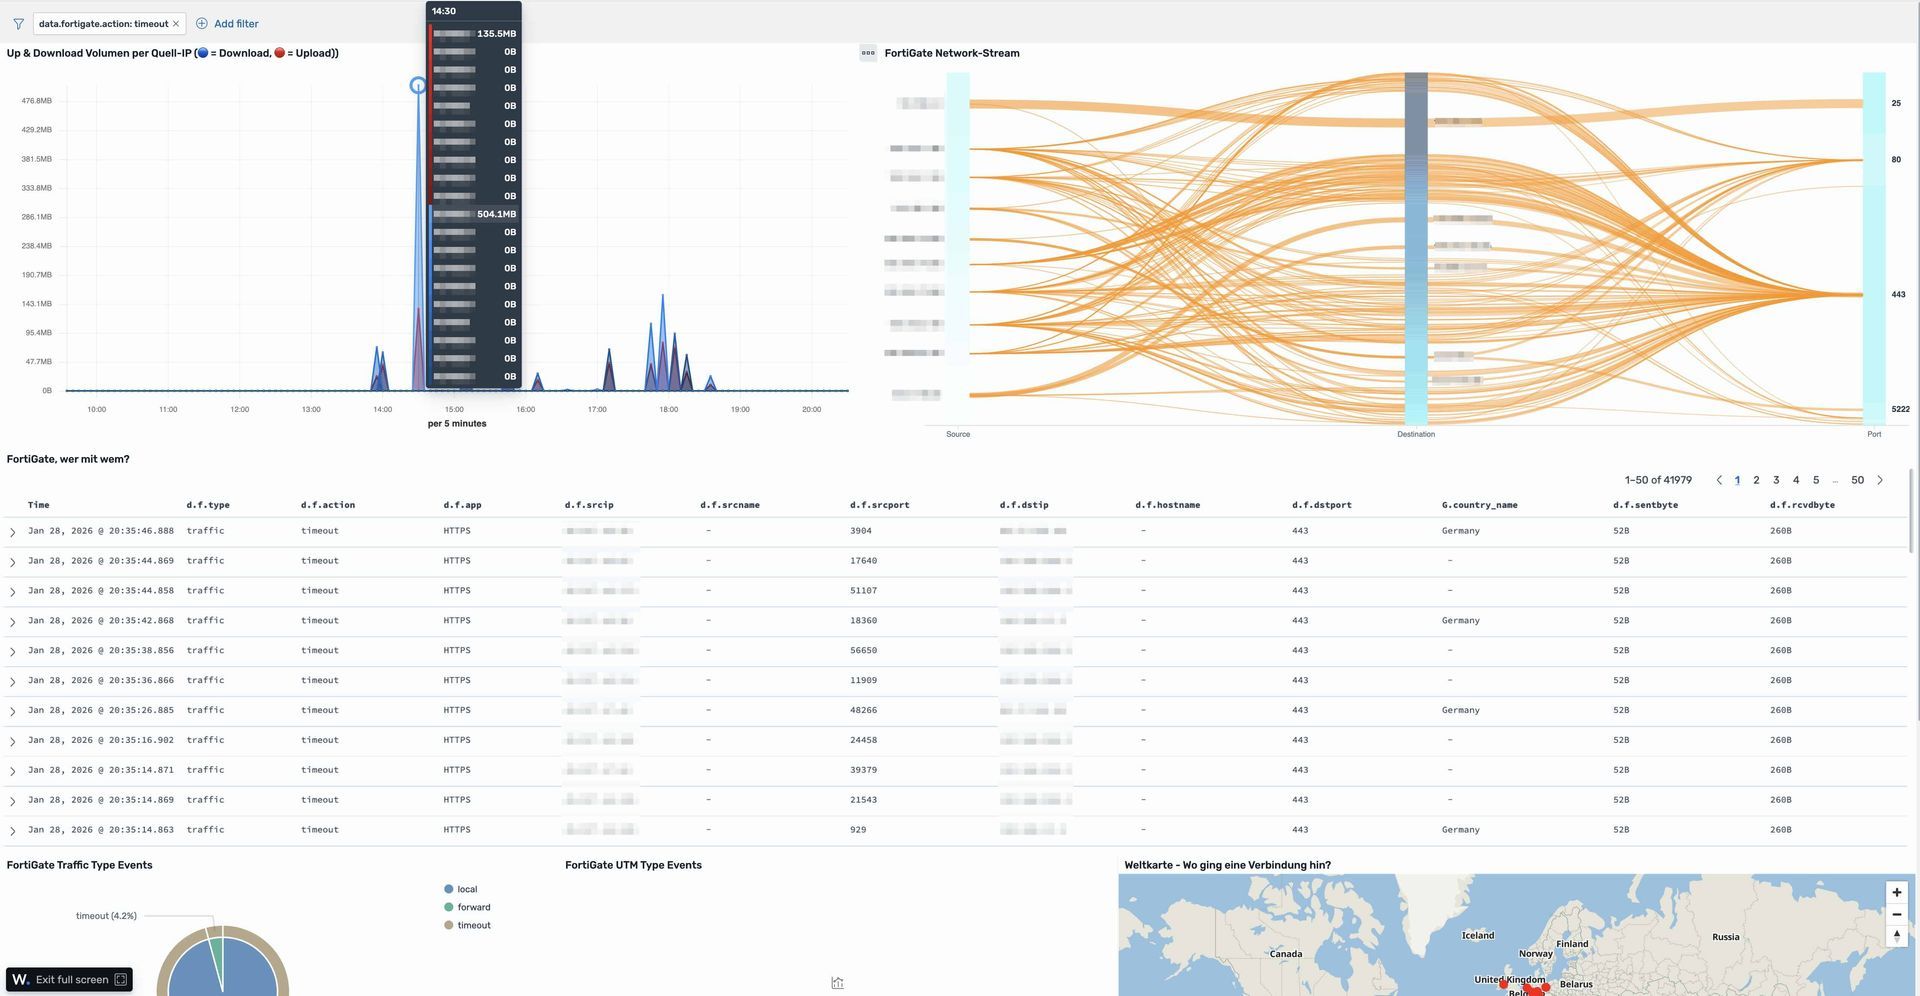This screenshot has width=1920, height=996.
Task: Click the Time column header
Action: [x=38, y=505]
